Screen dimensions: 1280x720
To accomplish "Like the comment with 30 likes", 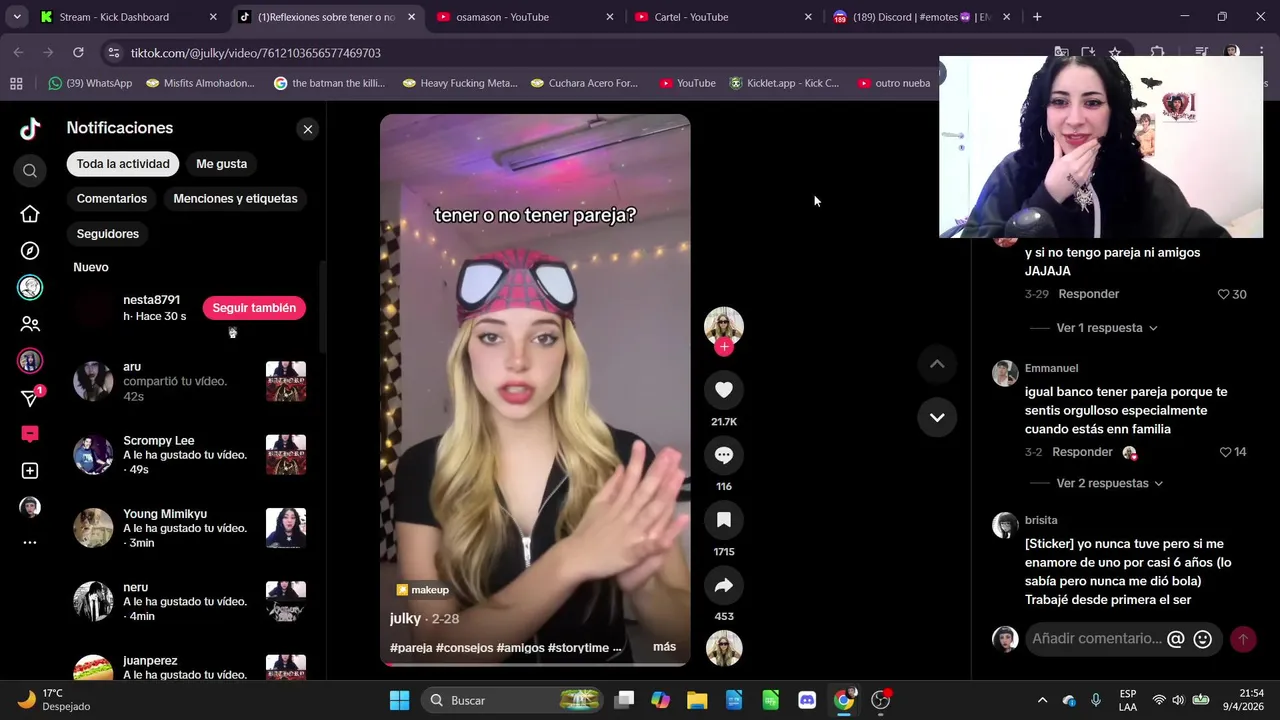I will [x=1223, y=295].
